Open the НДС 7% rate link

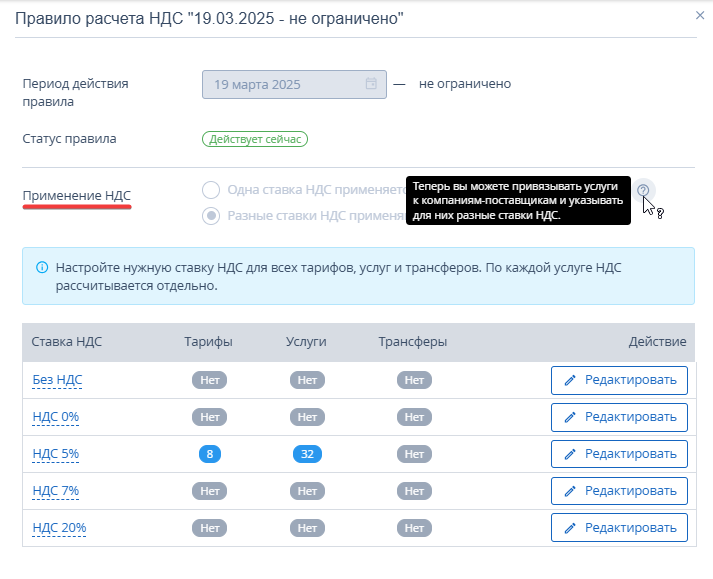(56, 491)
